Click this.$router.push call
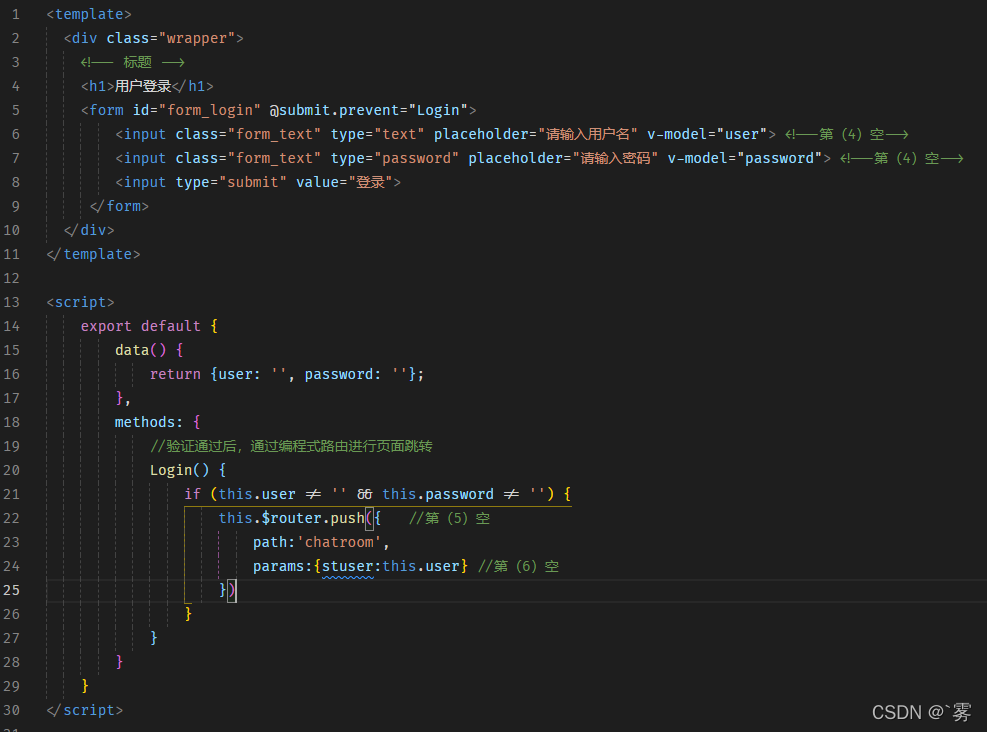This screenshot has width=987, height=732. tap(291, 518)
